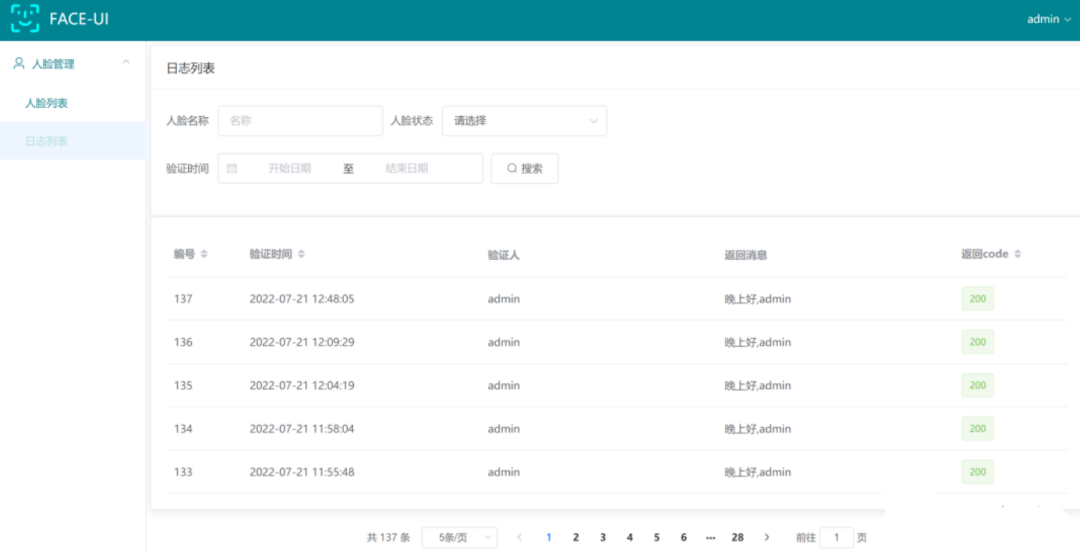Click the calendar icon in date range field

(232, 168)
